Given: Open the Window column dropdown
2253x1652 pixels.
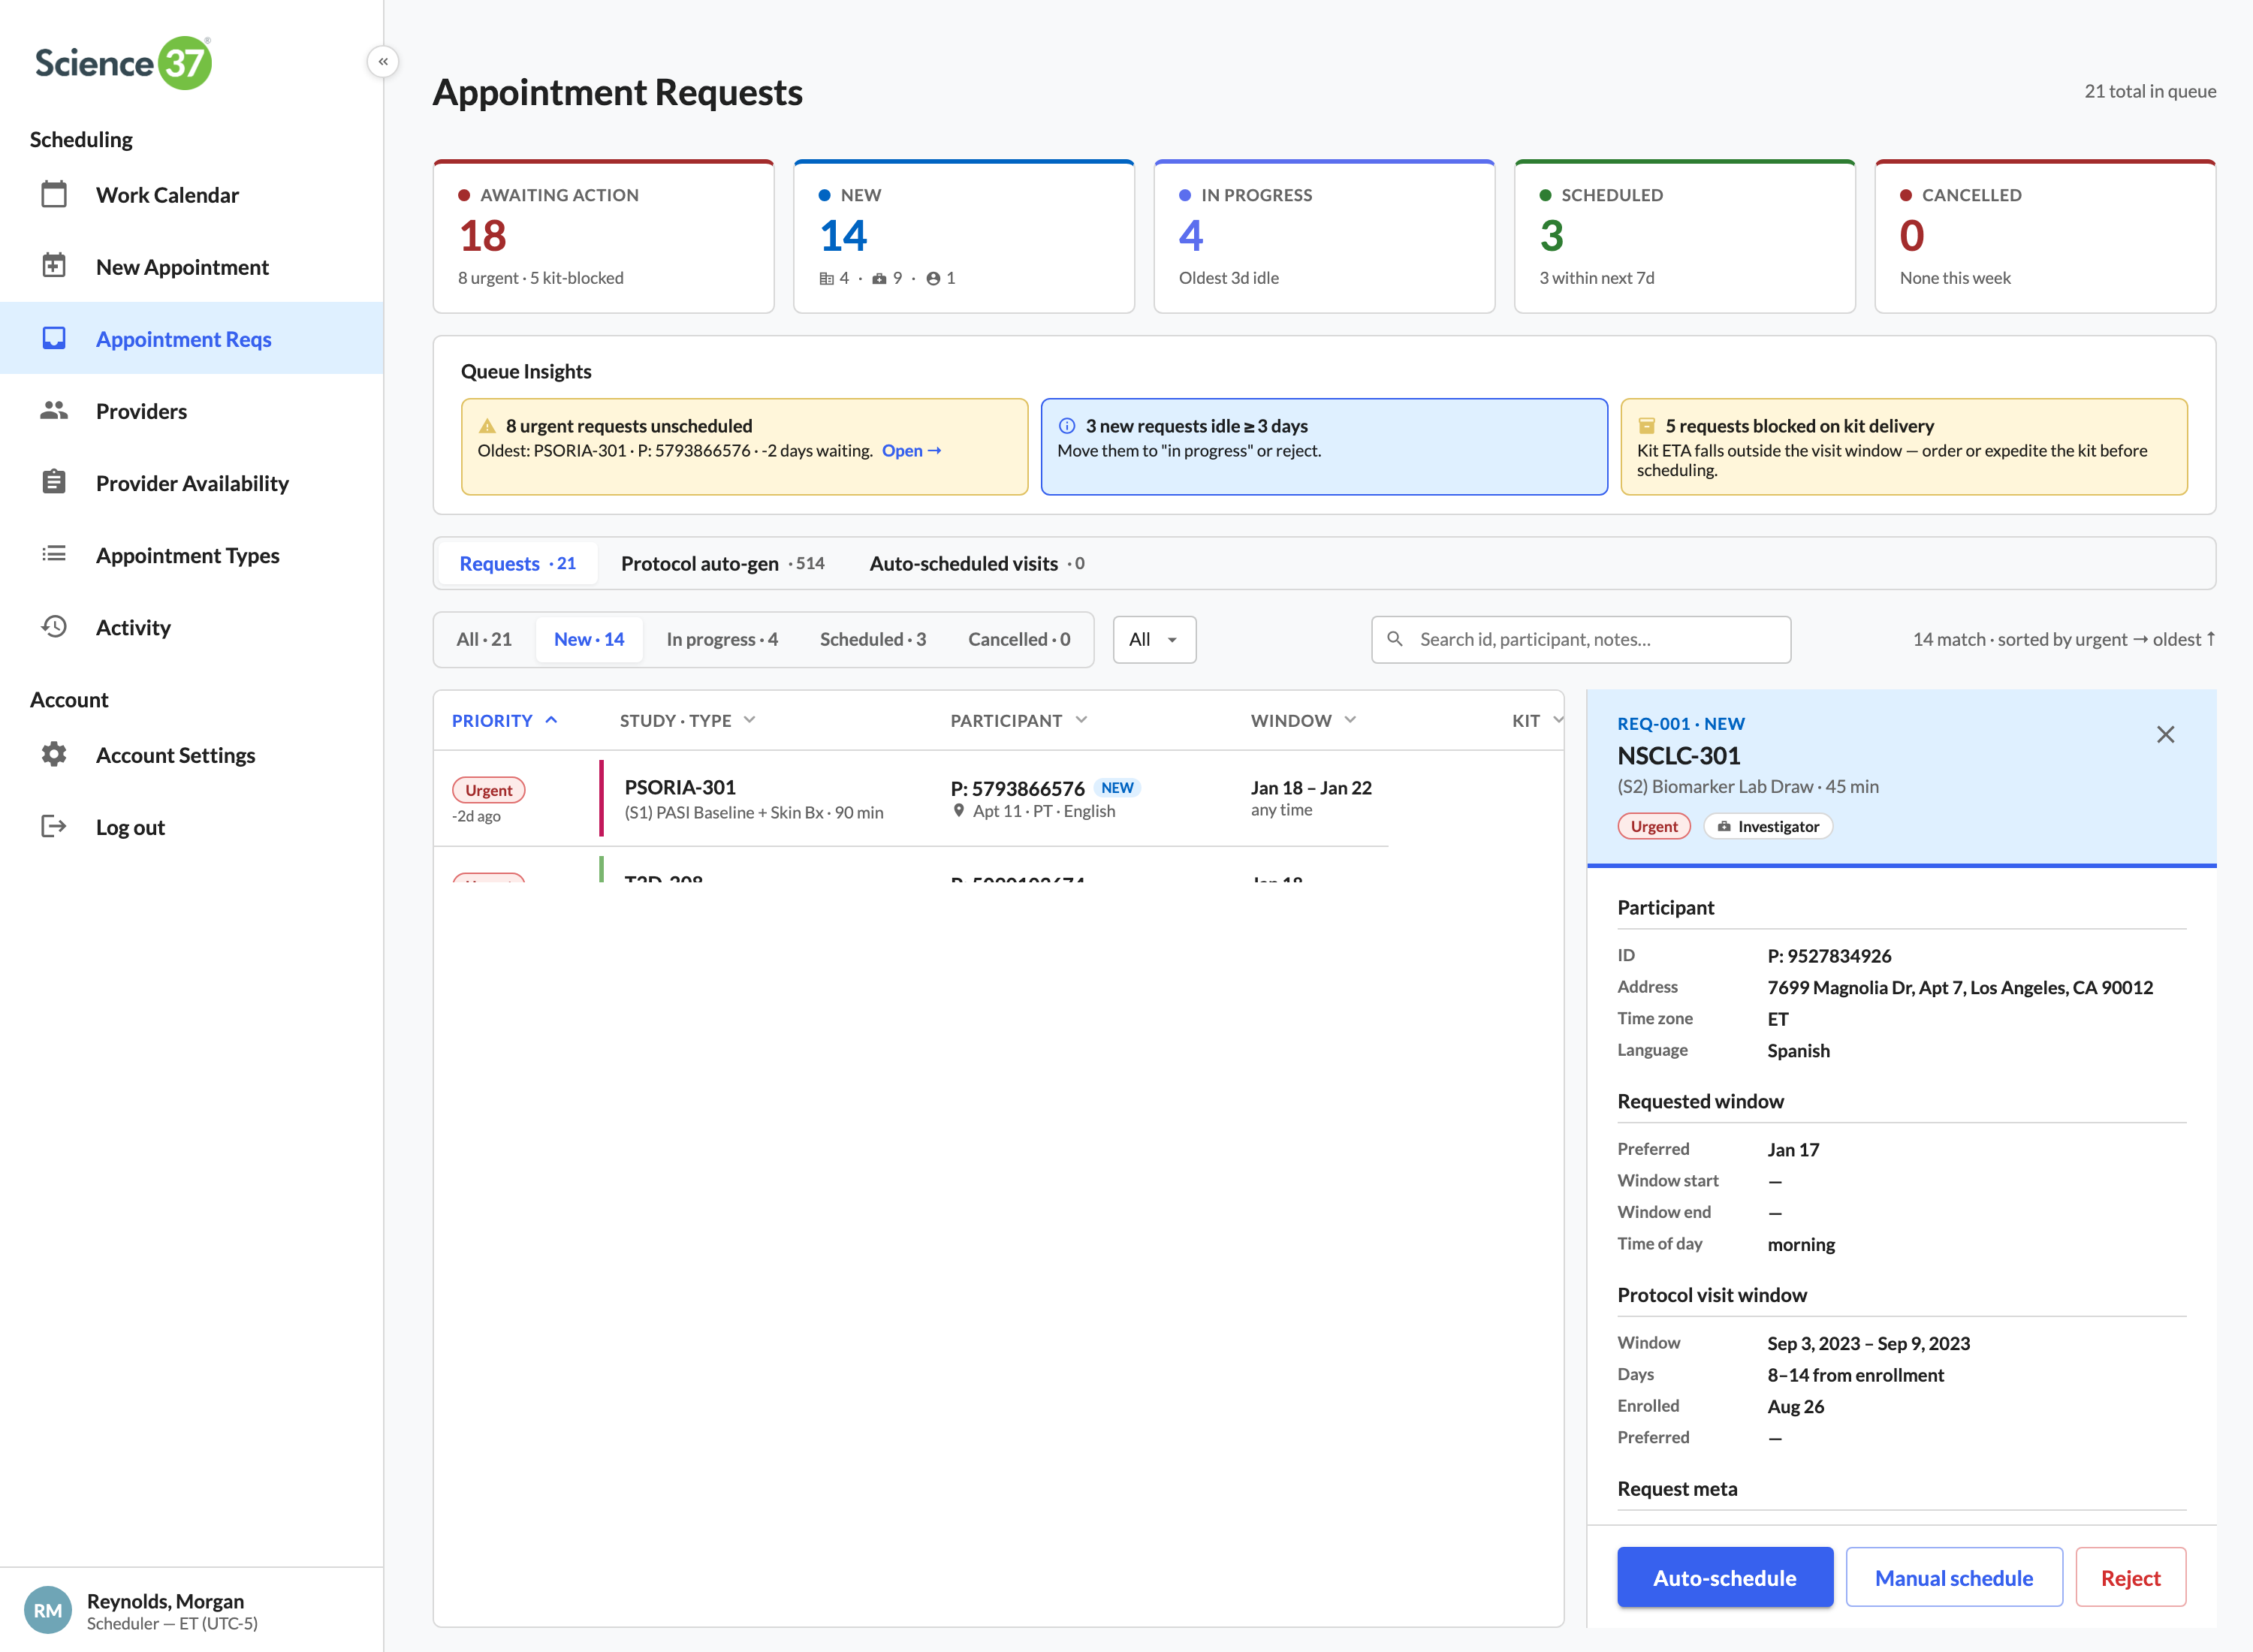Looking at the screenshot, I should (x=1350, y=720).
